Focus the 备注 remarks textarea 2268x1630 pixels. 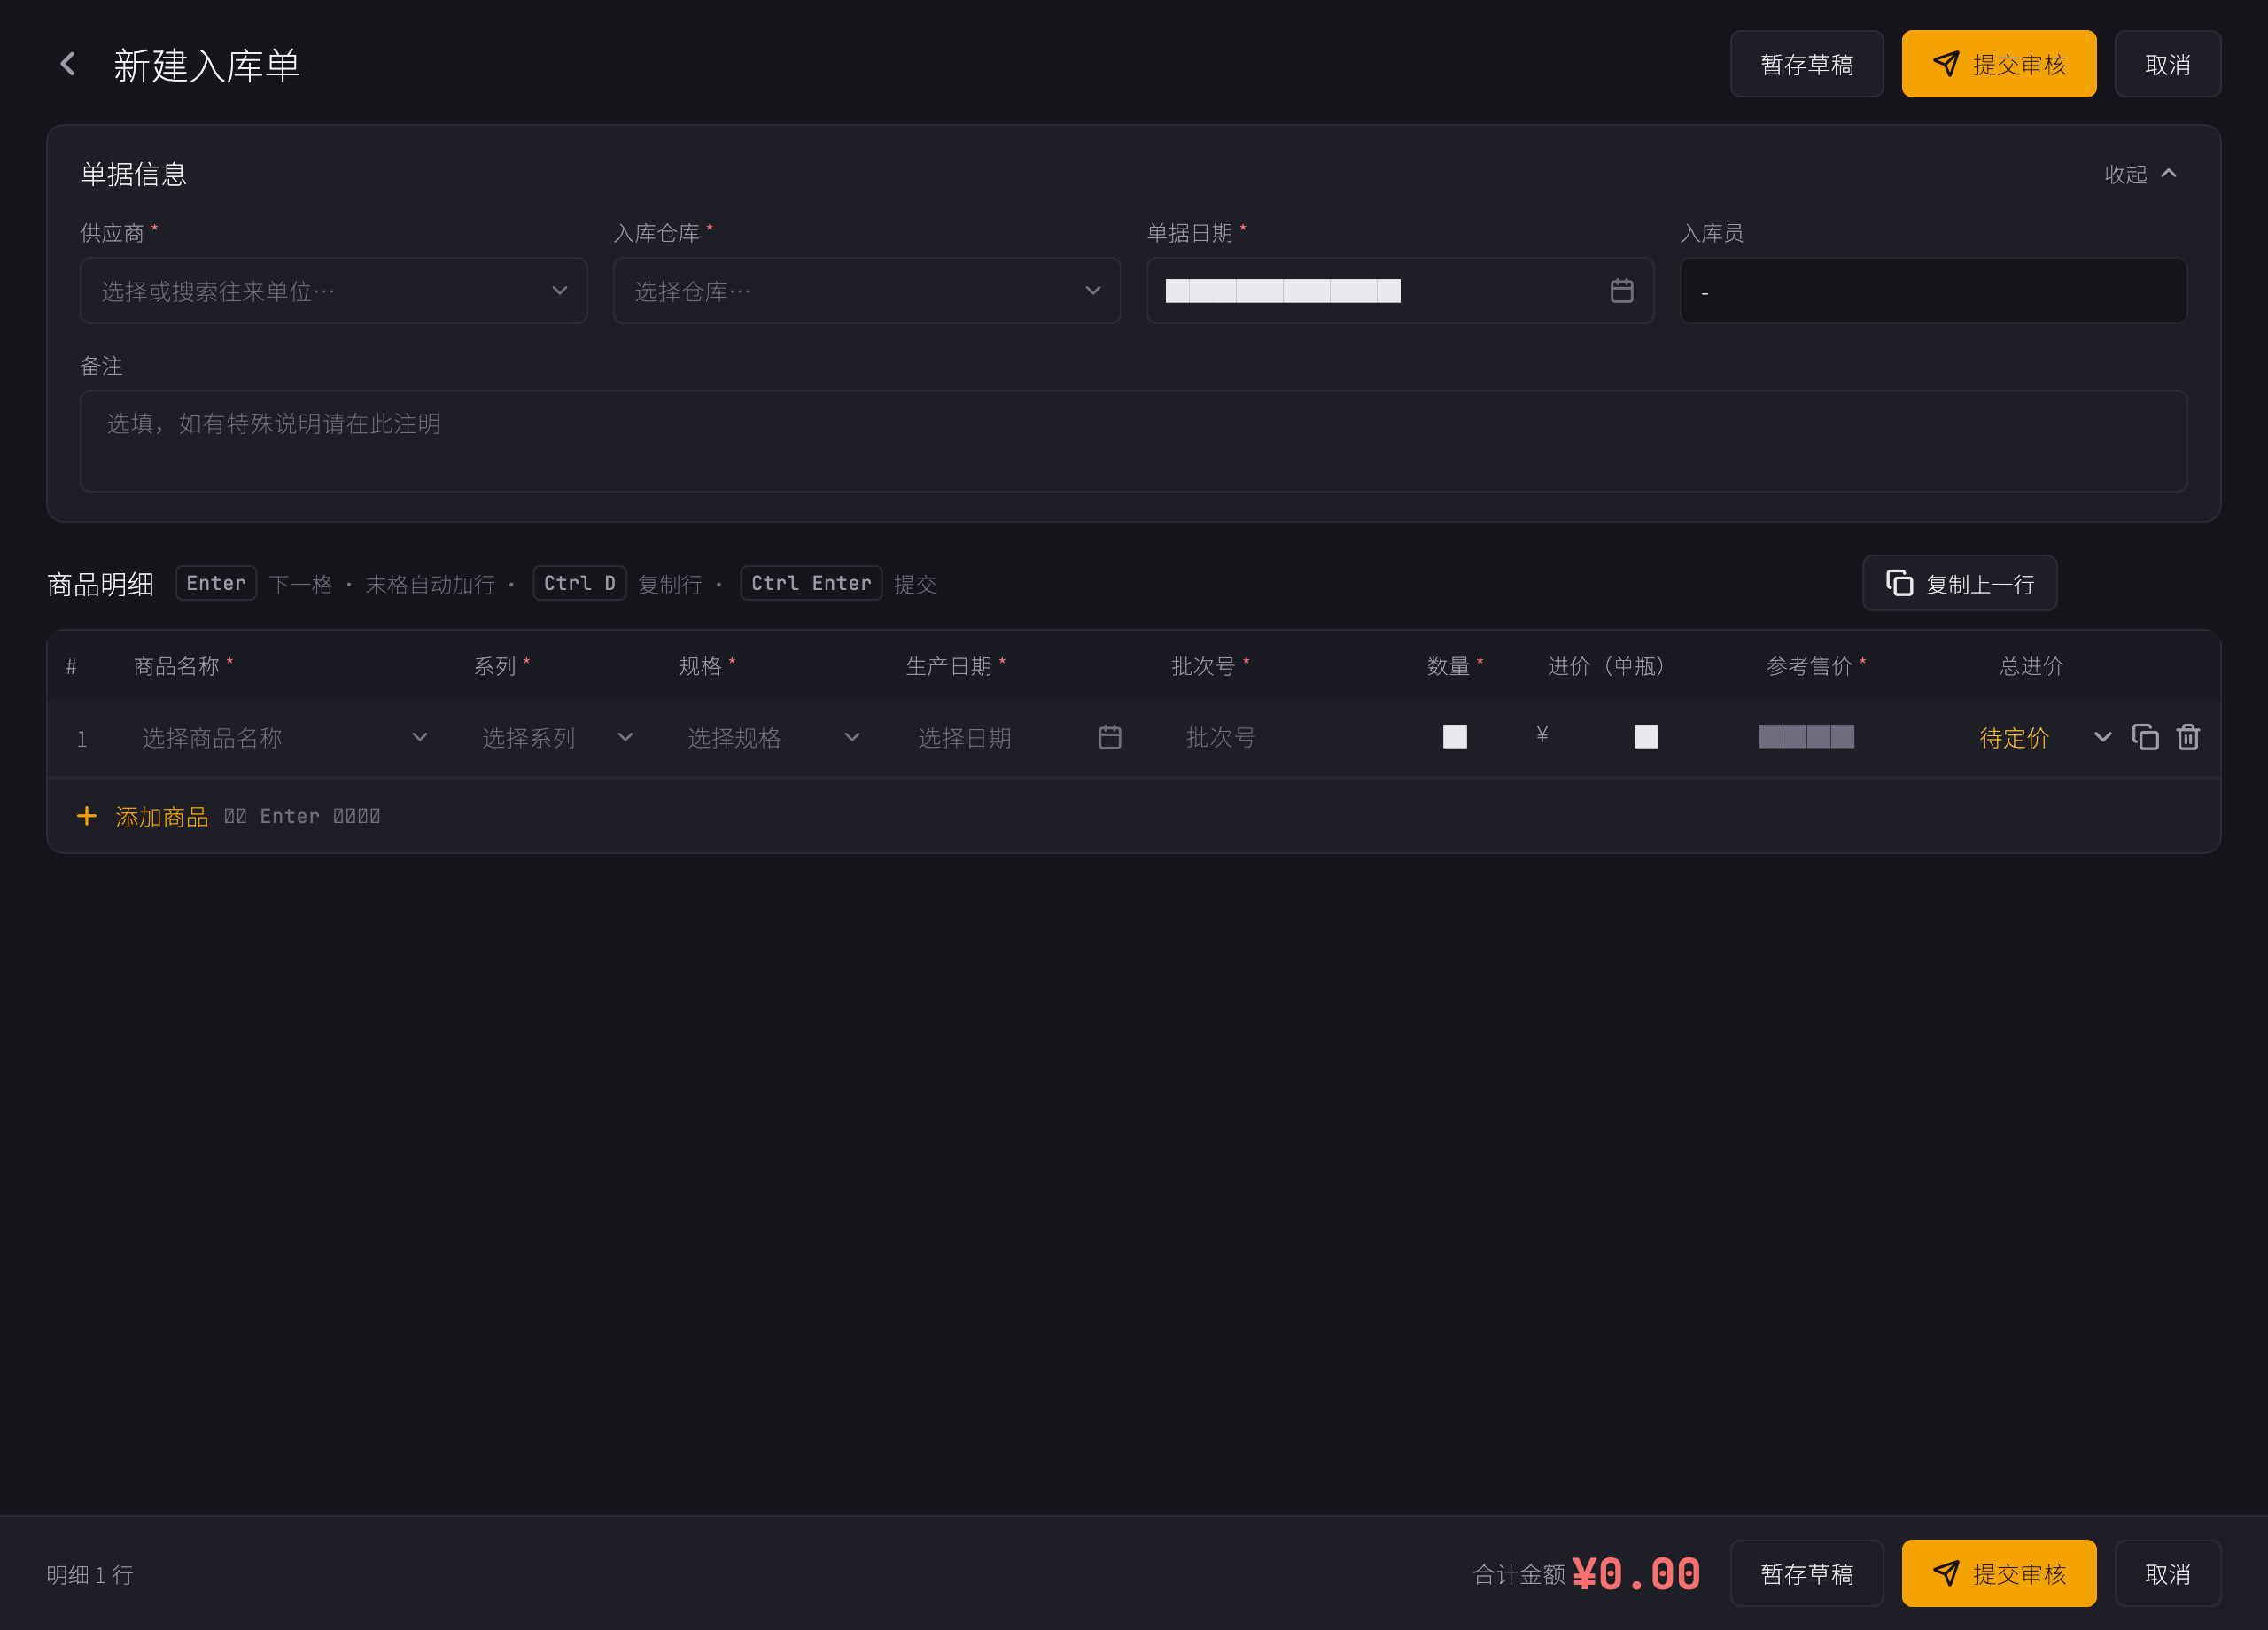click(x=1133, y=441)
